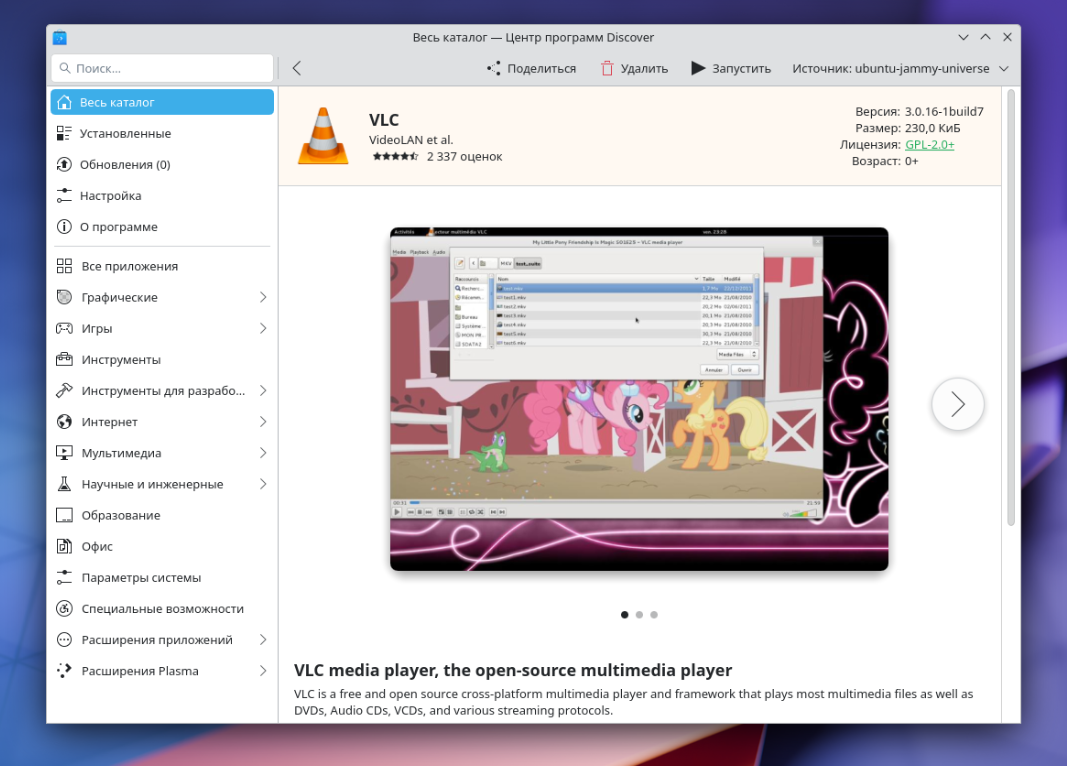Viewport: 1067px width, 766px height.
Task: Remove VLC with Удалить button
Action: pyautogui.click(x=634, y=68)
